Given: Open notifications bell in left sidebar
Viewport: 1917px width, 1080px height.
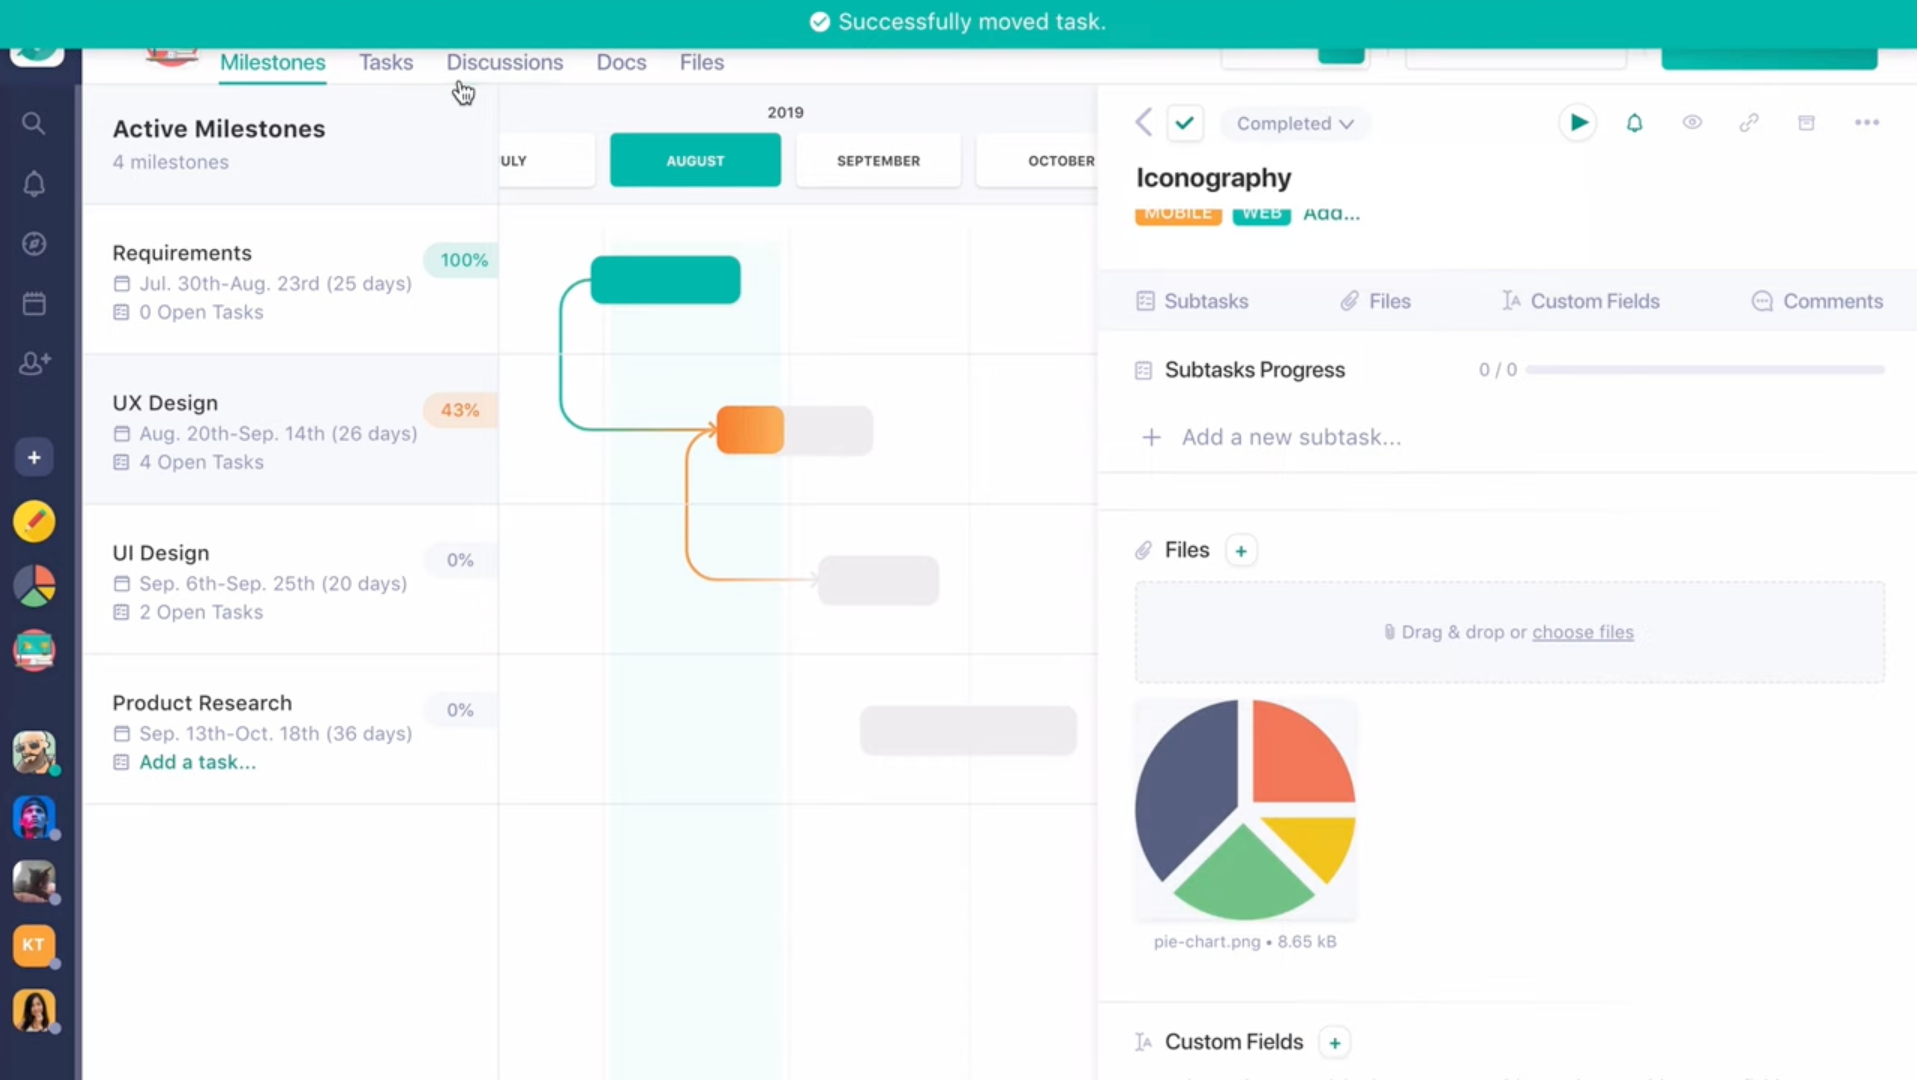Looking at the screenshot, I should tap(34, 184).
